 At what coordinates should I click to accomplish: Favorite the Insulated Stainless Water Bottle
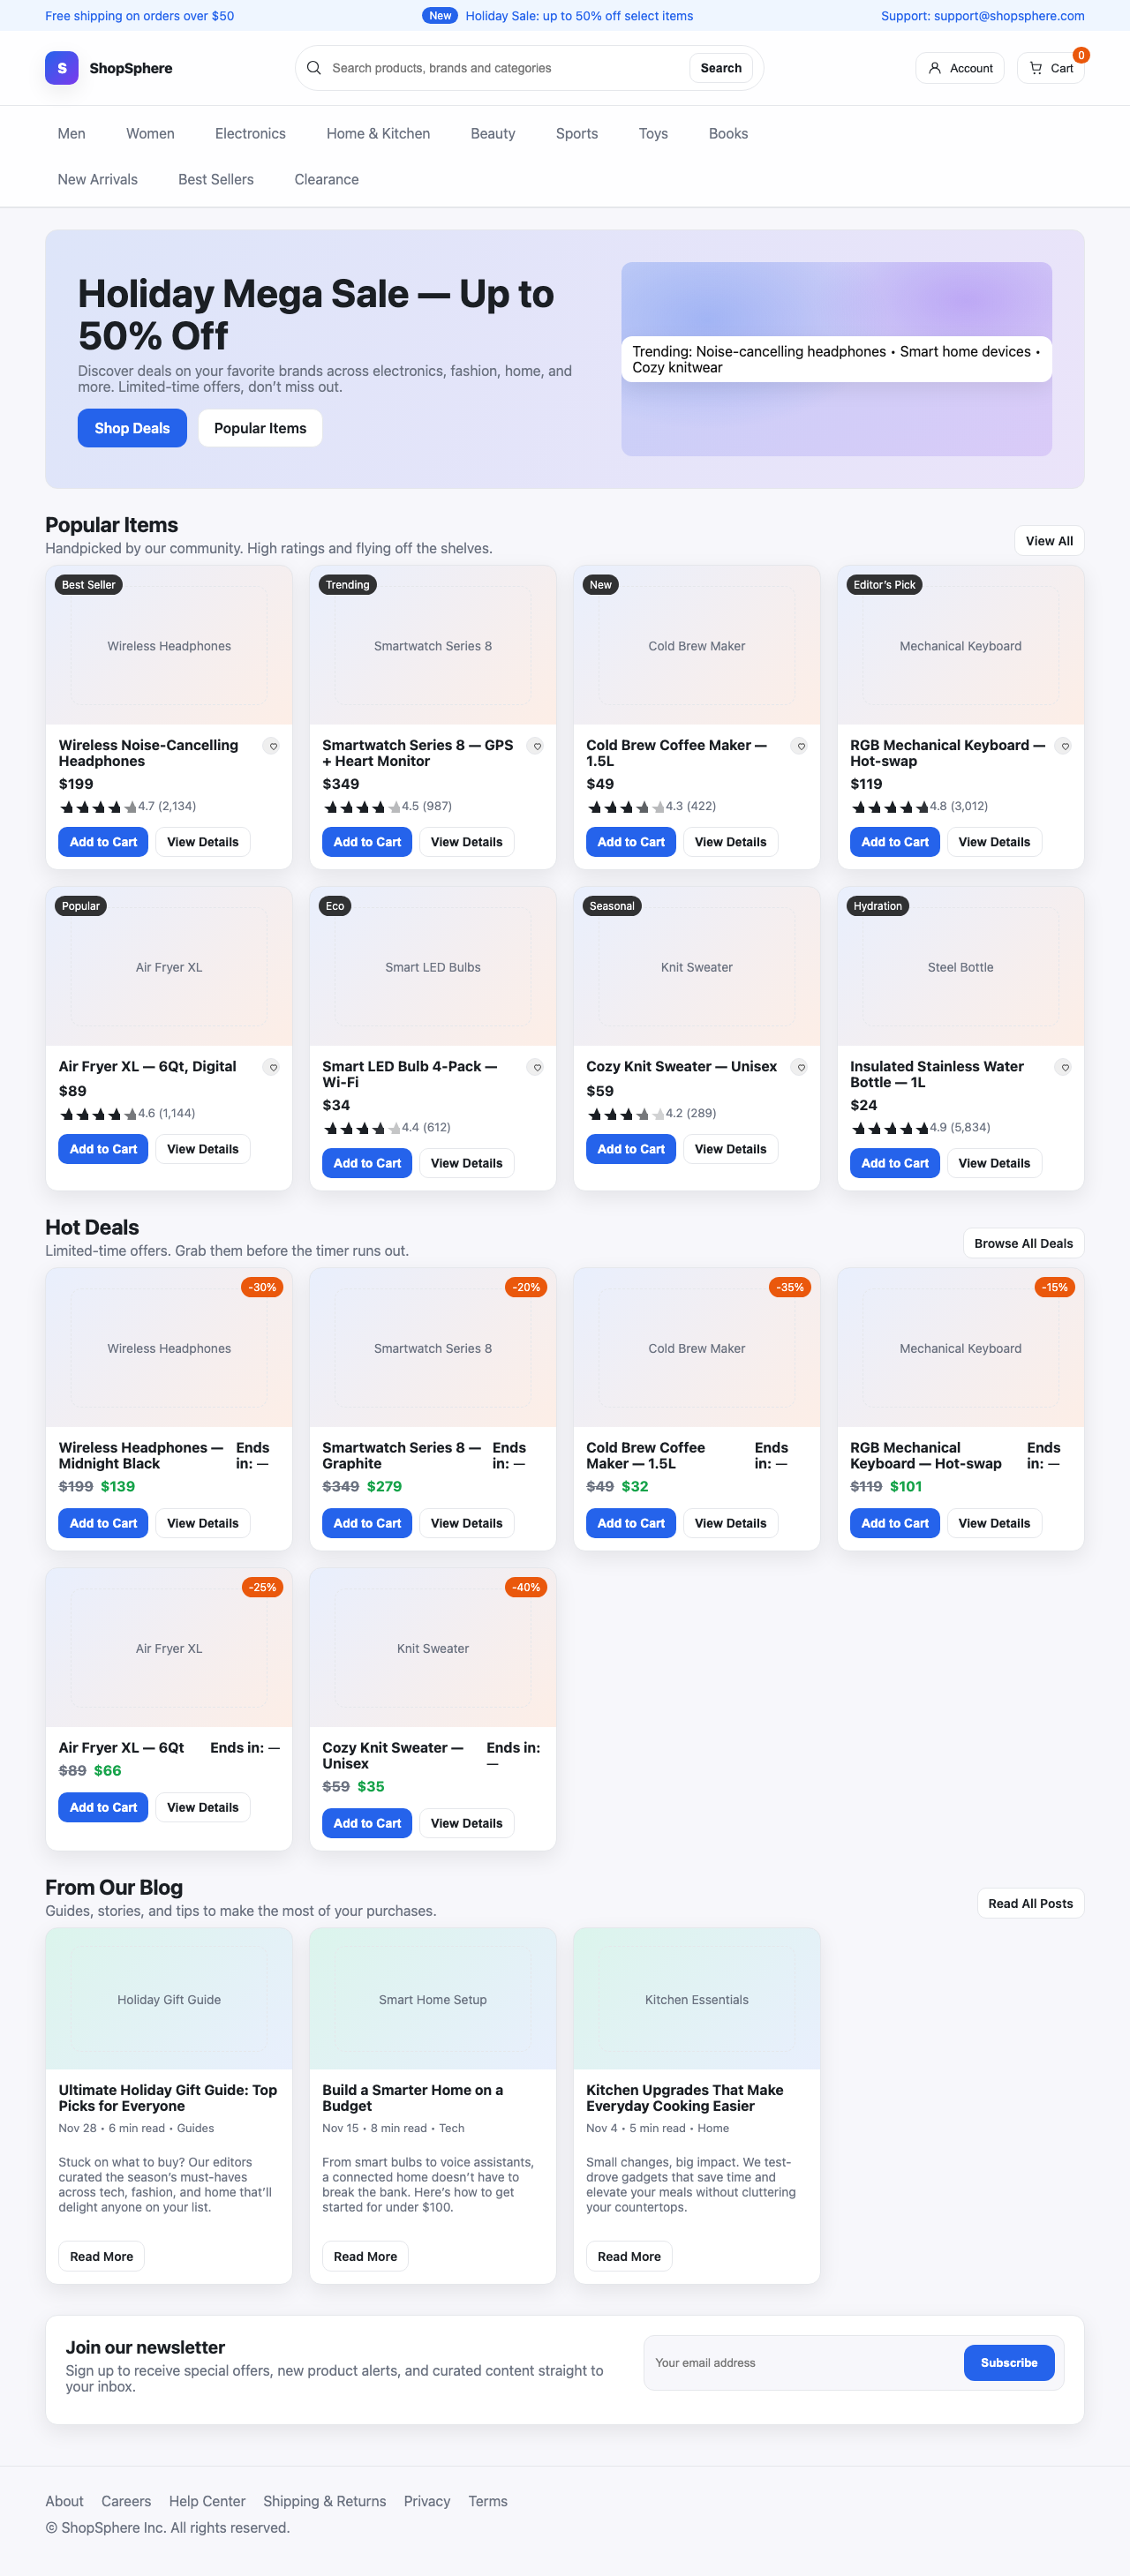(x=1065, y=1067)
